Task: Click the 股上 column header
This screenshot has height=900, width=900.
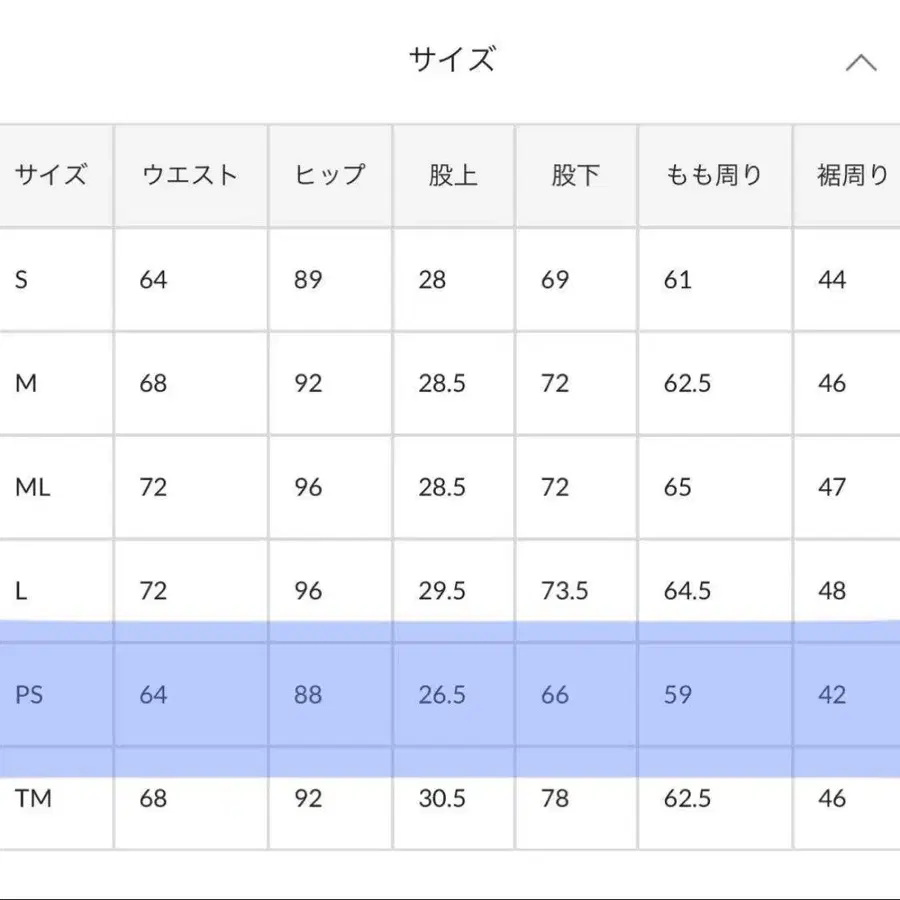Action: pyautogui.click(x=453, y=173)
